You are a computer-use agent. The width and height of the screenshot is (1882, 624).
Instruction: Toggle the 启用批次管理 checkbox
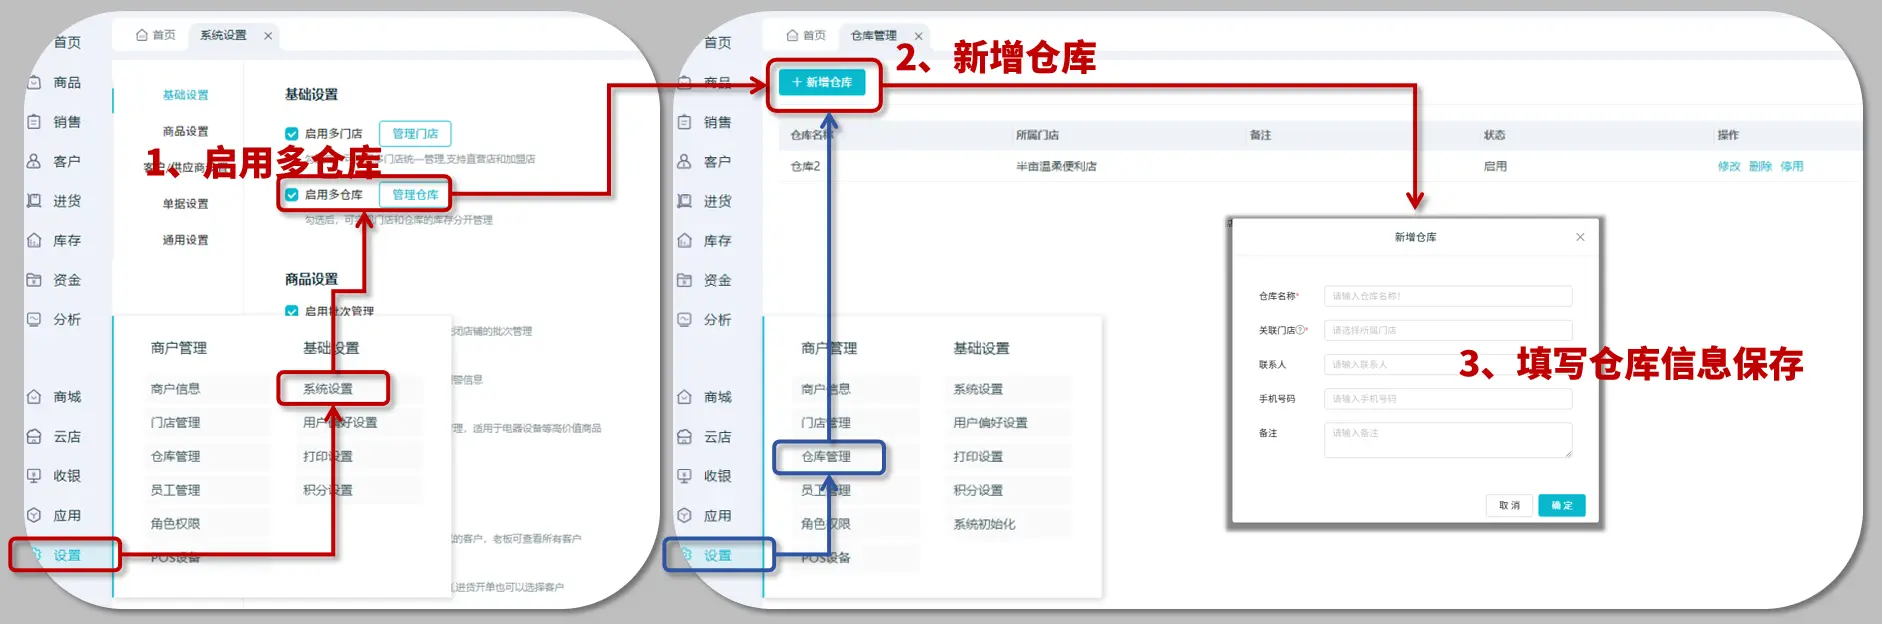(x=292, y=311)
